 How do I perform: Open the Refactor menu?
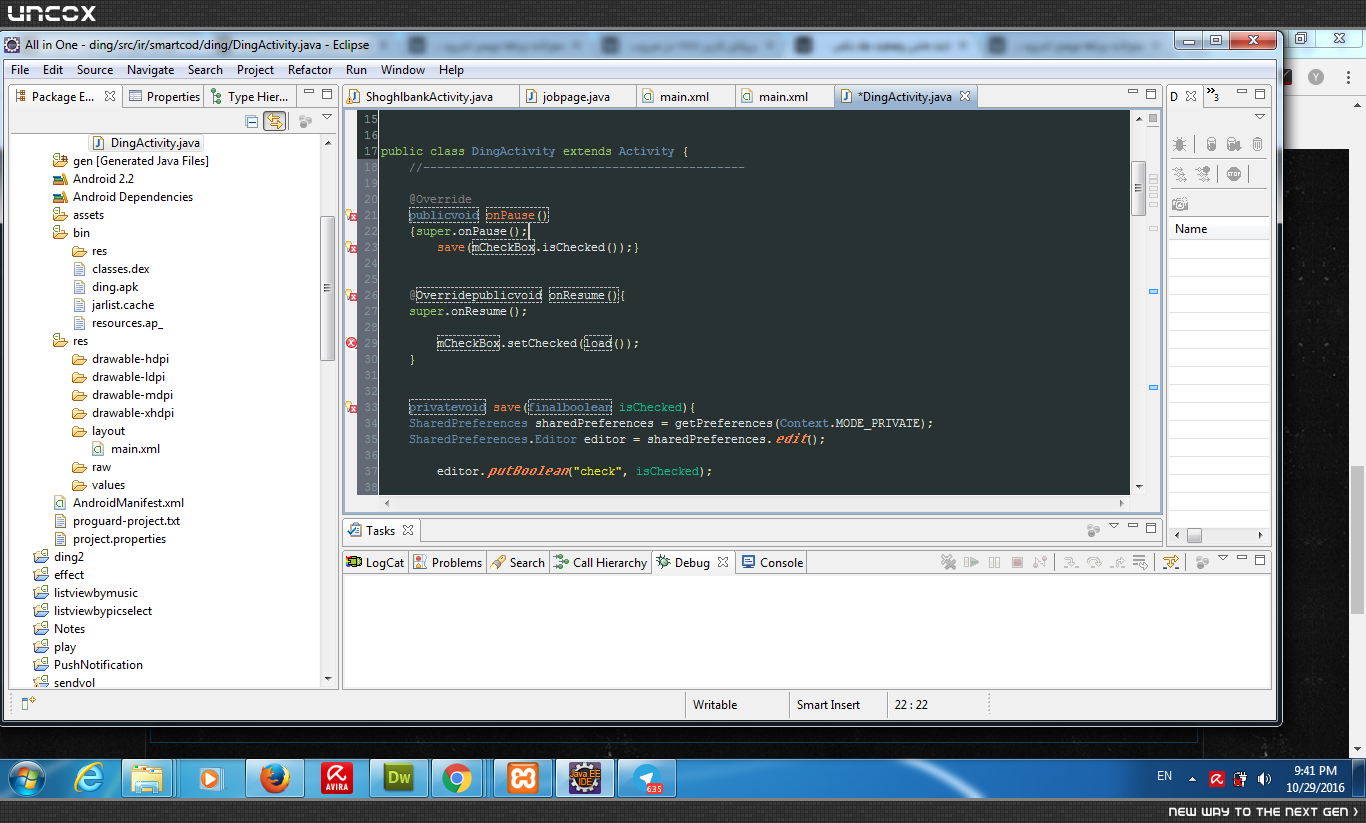310,70
